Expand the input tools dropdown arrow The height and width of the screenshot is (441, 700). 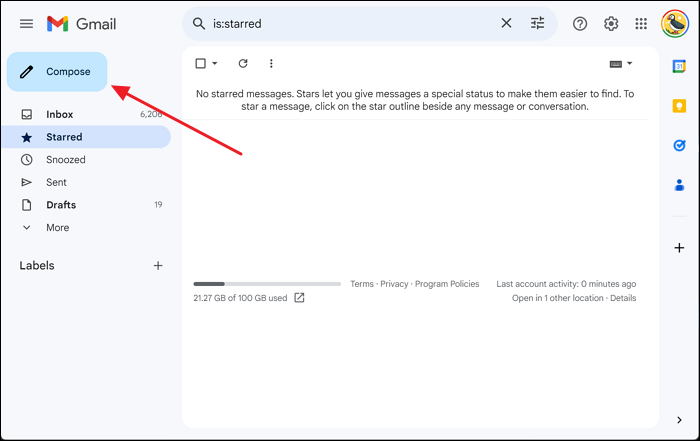click(629, 63)
